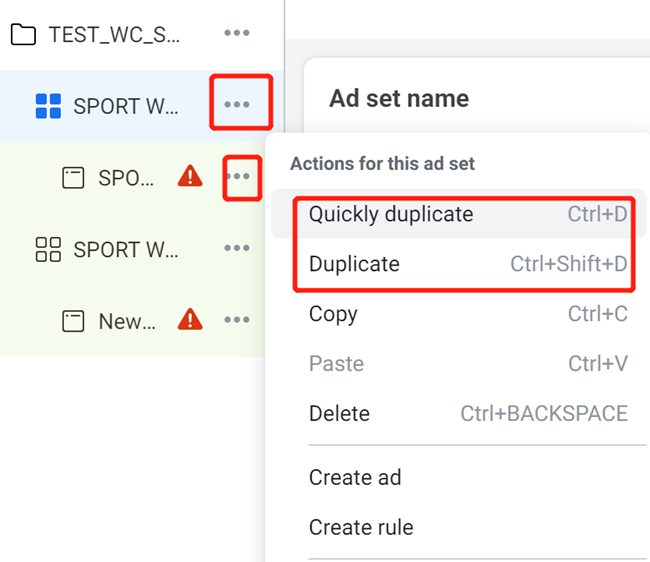
Task: Open three-dot menu on the lower SPORT W ad set
Action: click(237, 248)
